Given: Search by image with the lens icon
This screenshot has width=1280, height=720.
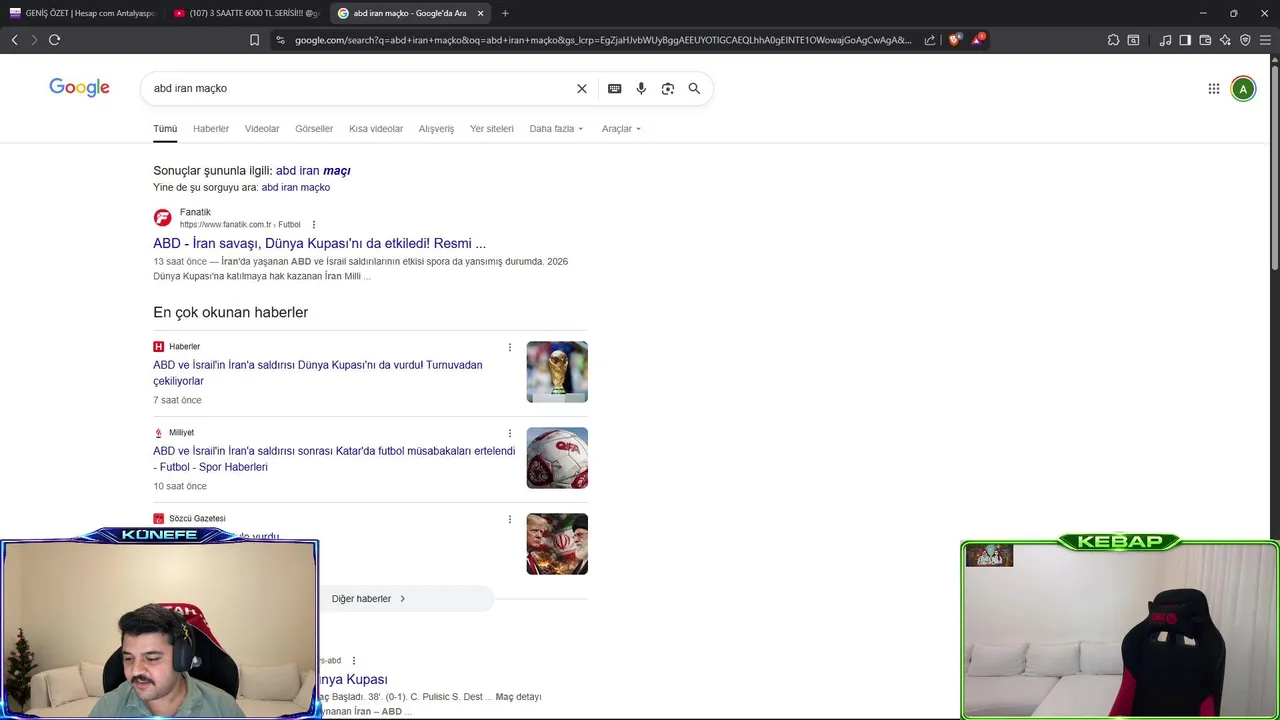Looking at the screenshot, I should click(668, 88).
